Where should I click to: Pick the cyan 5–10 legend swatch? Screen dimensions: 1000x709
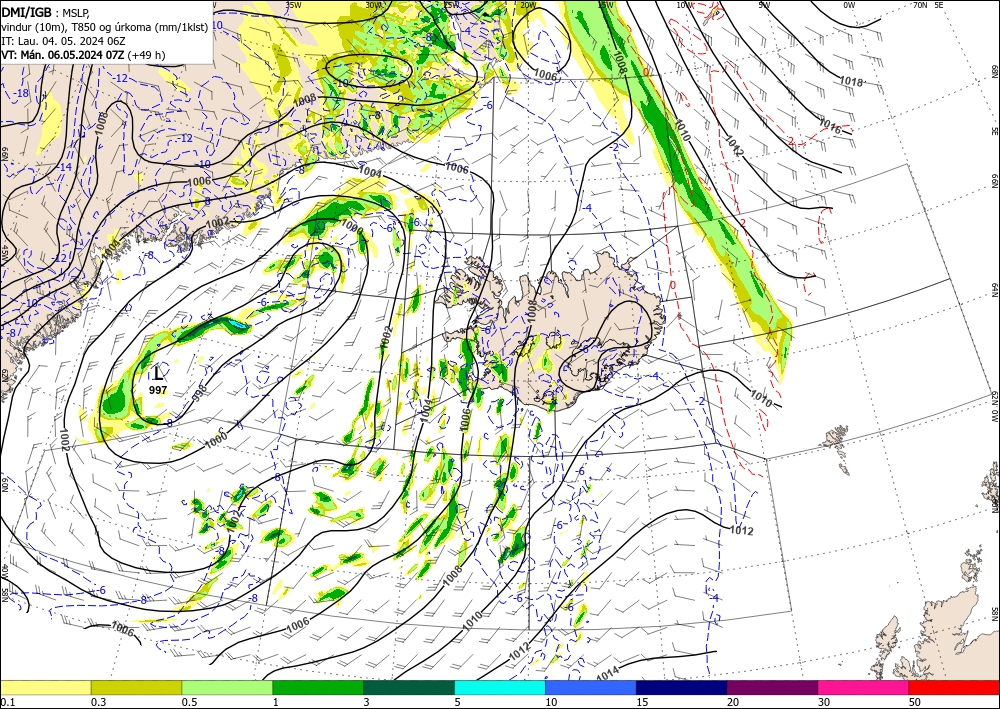click(500, 687)
